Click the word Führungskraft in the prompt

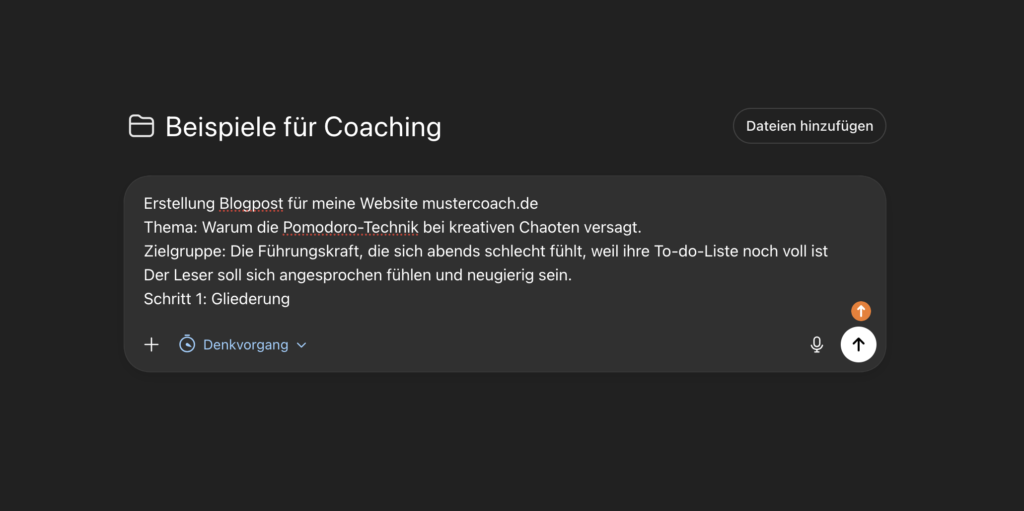[x=308, y=251]
